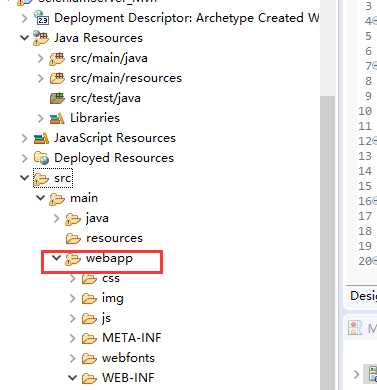377x390 pixels.
Task: Click the JavaScript Resources icon
Action: pyautogui.click(x=41, y=138)
